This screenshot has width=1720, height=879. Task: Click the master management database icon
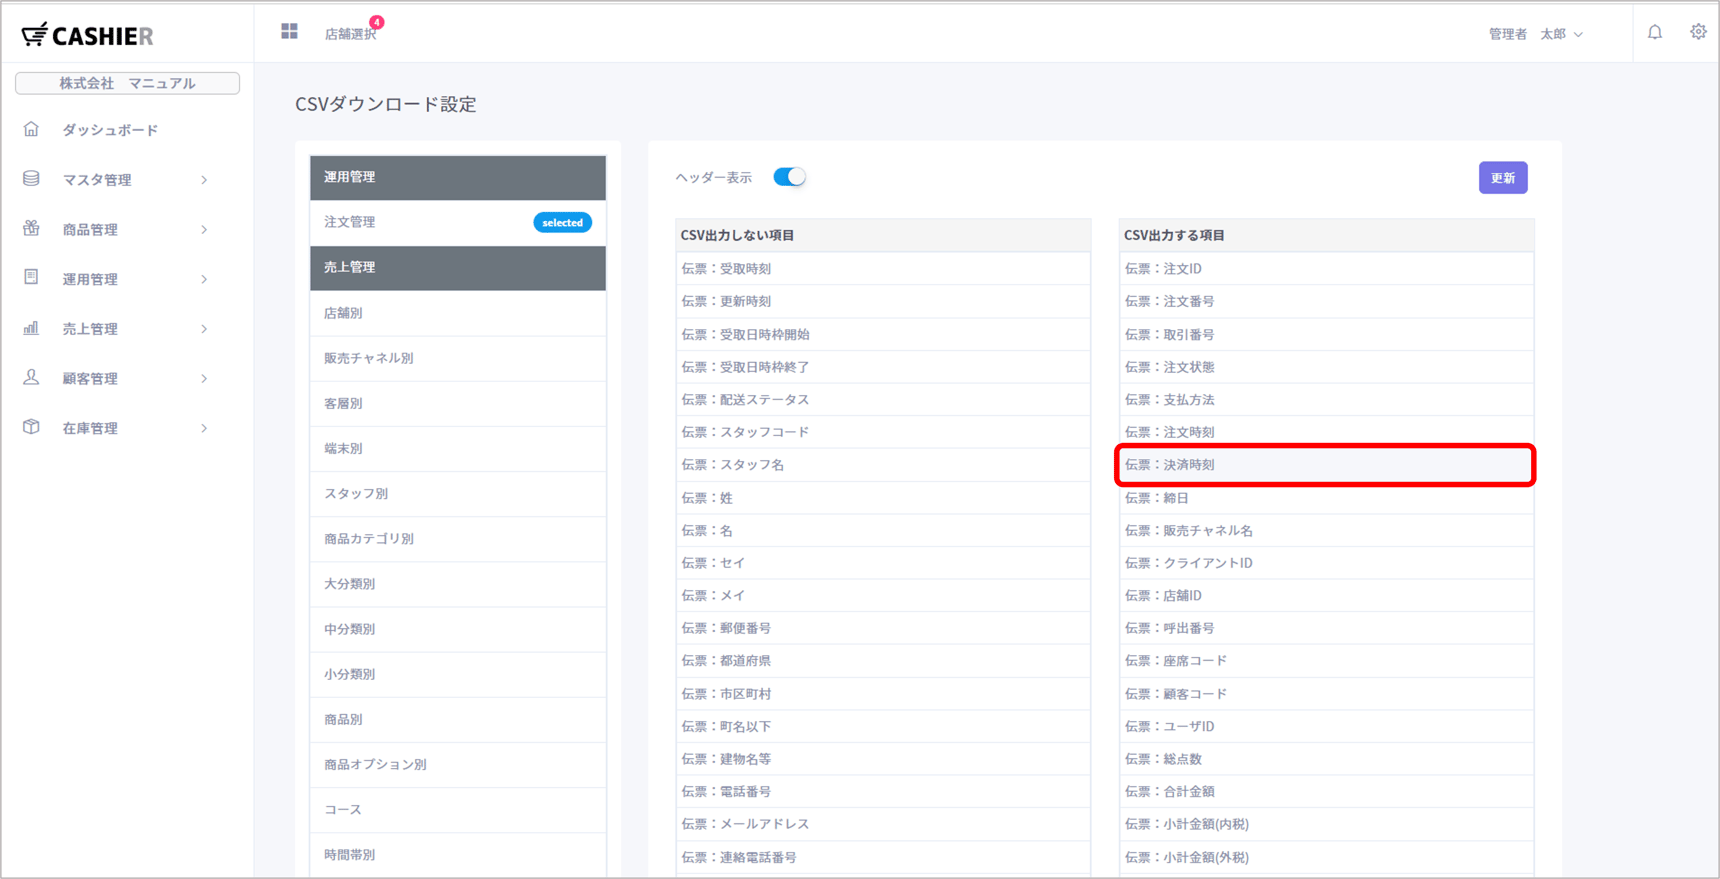pyautogui.click(x=32, y=179)
